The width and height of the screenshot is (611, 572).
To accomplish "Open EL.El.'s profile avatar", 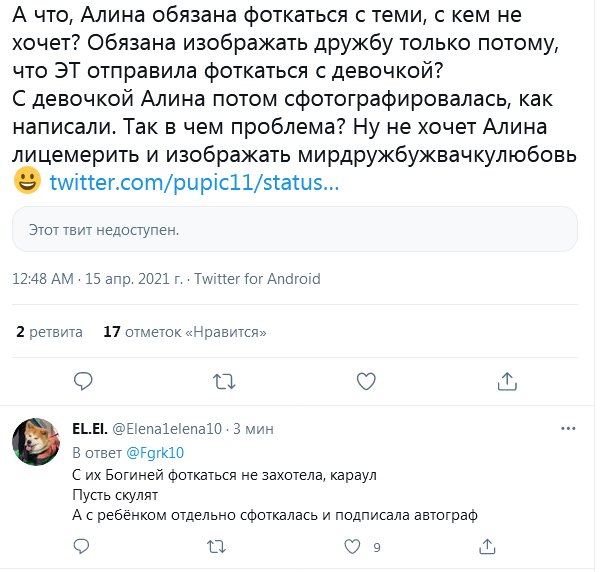I will click(35, 442).
